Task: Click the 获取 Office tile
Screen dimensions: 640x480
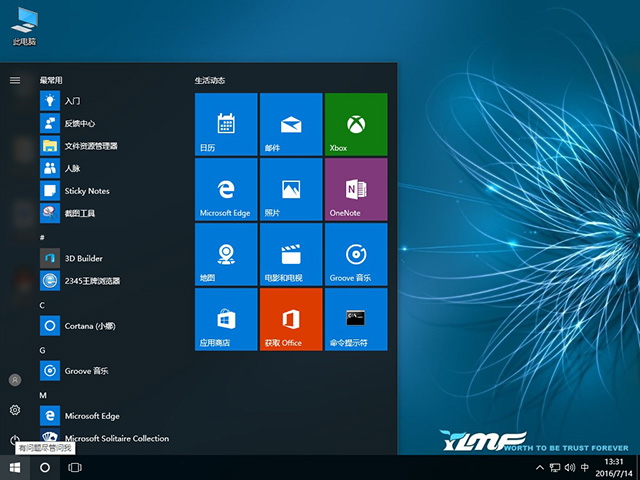Action: 290,319
